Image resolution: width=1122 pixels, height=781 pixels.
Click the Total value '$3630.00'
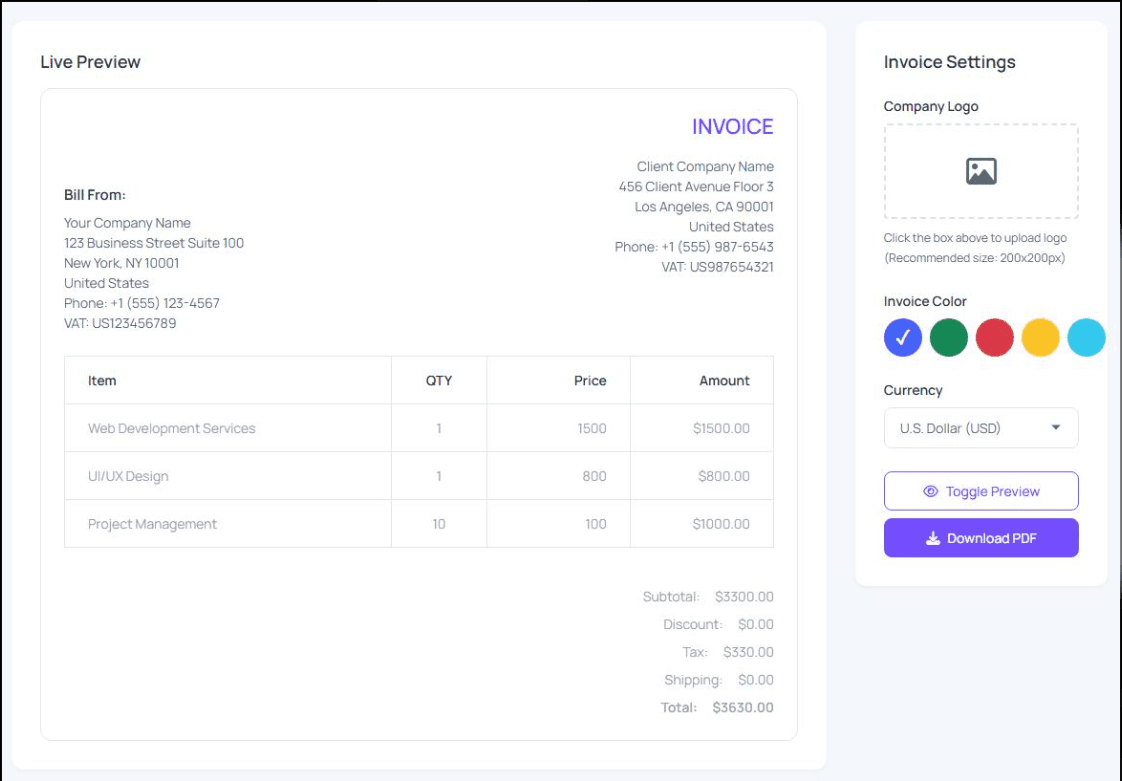[x=743, y=707]
